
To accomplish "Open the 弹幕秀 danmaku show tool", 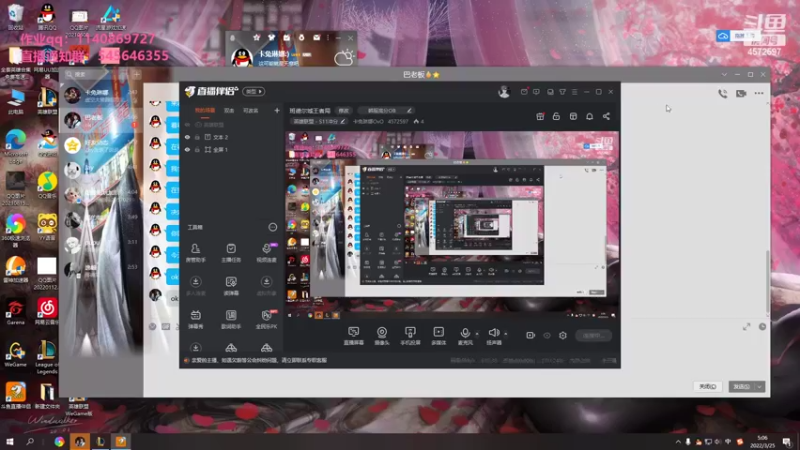I will pos(195,319).
